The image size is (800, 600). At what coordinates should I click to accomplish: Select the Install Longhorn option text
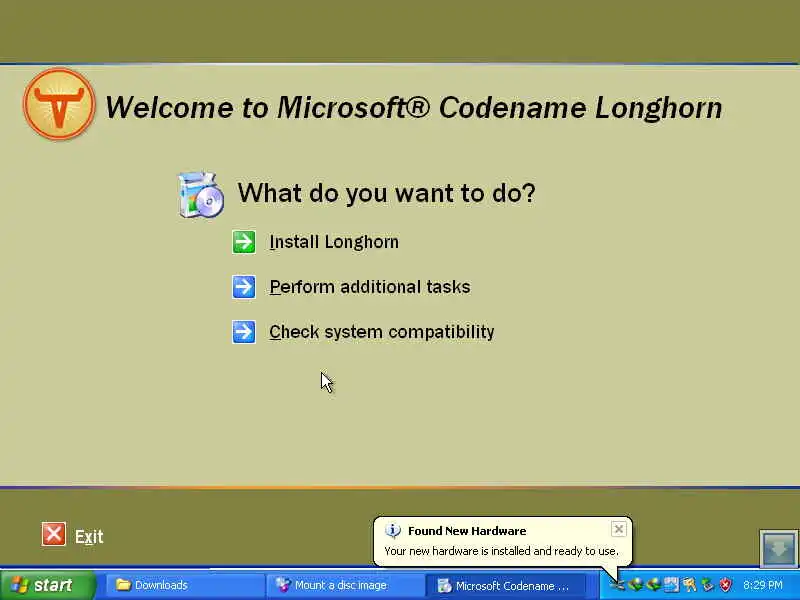(x=334, y=242)
